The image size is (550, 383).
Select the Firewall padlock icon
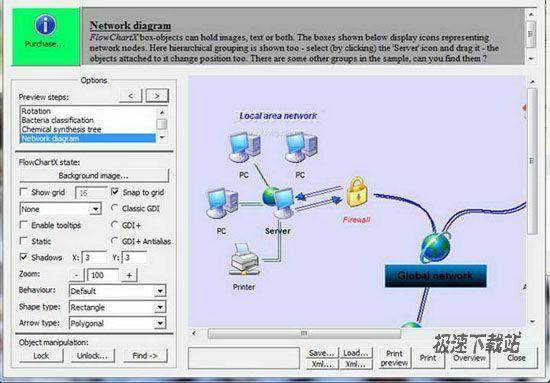tap(357, 192)
